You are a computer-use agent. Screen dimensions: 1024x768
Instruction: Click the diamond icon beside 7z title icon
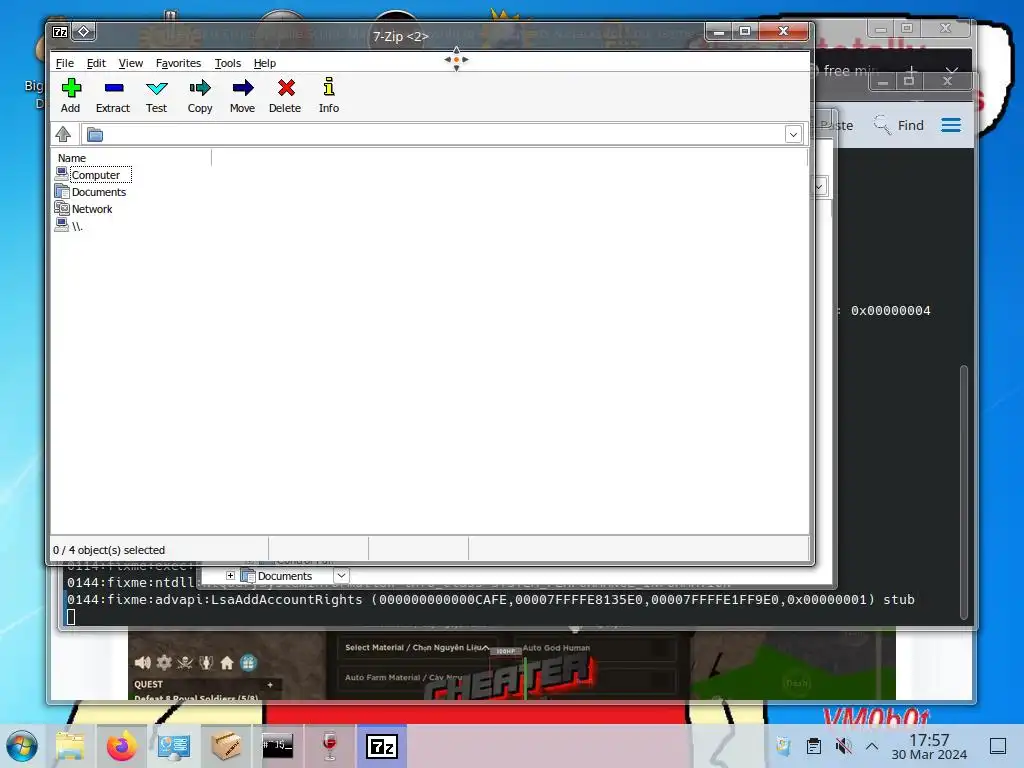point(84,31)
